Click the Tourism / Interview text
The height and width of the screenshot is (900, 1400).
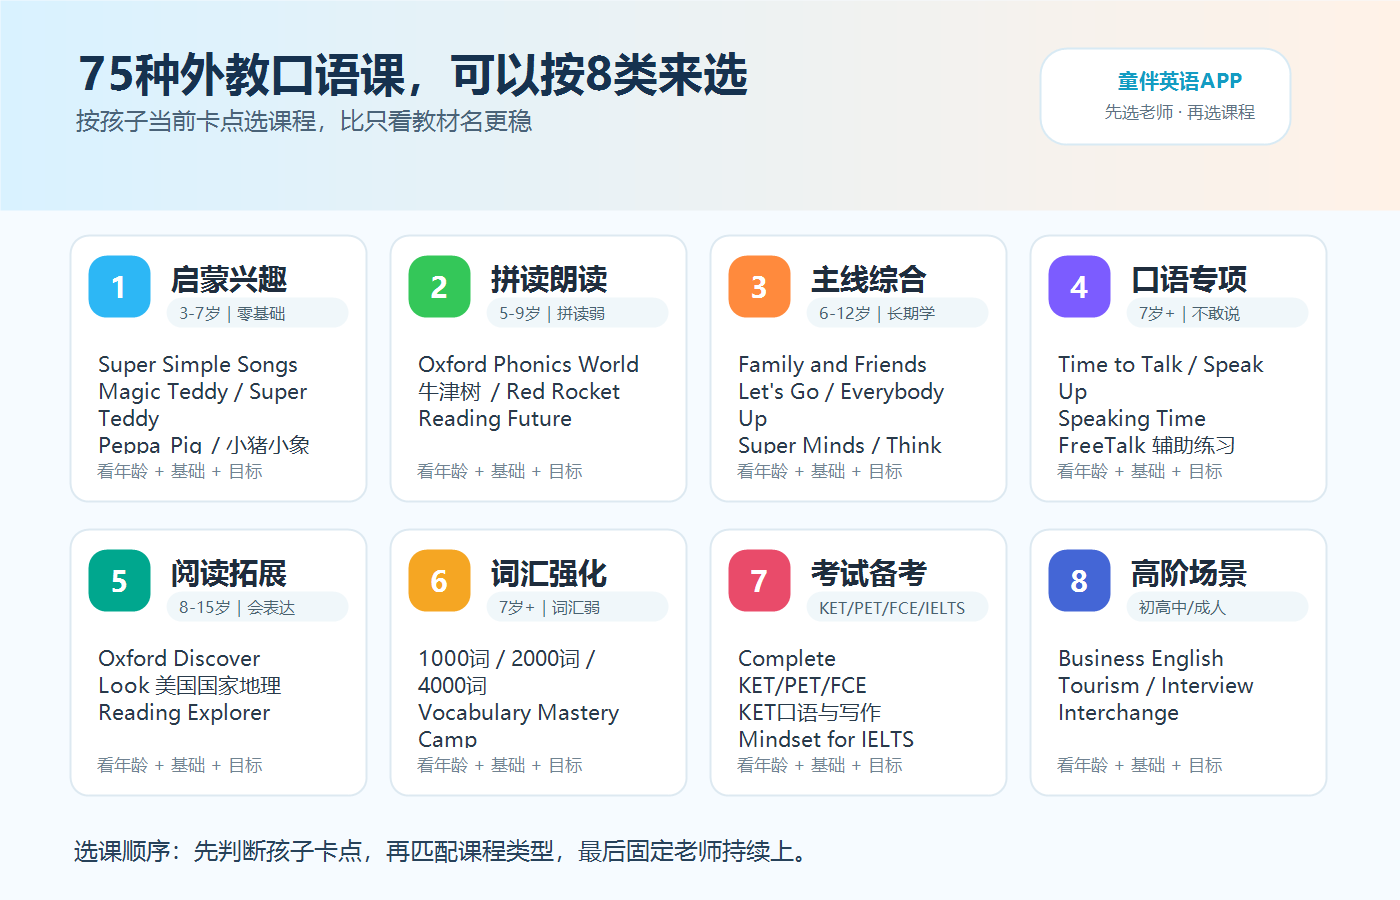1156,686
